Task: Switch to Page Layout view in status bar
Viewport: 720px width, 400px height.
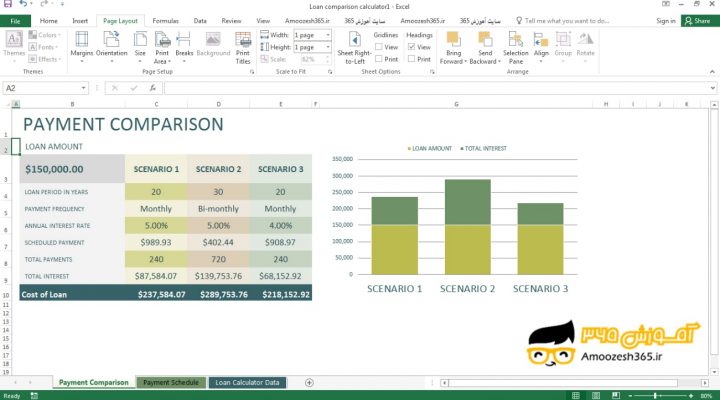Action: (596, 395)
